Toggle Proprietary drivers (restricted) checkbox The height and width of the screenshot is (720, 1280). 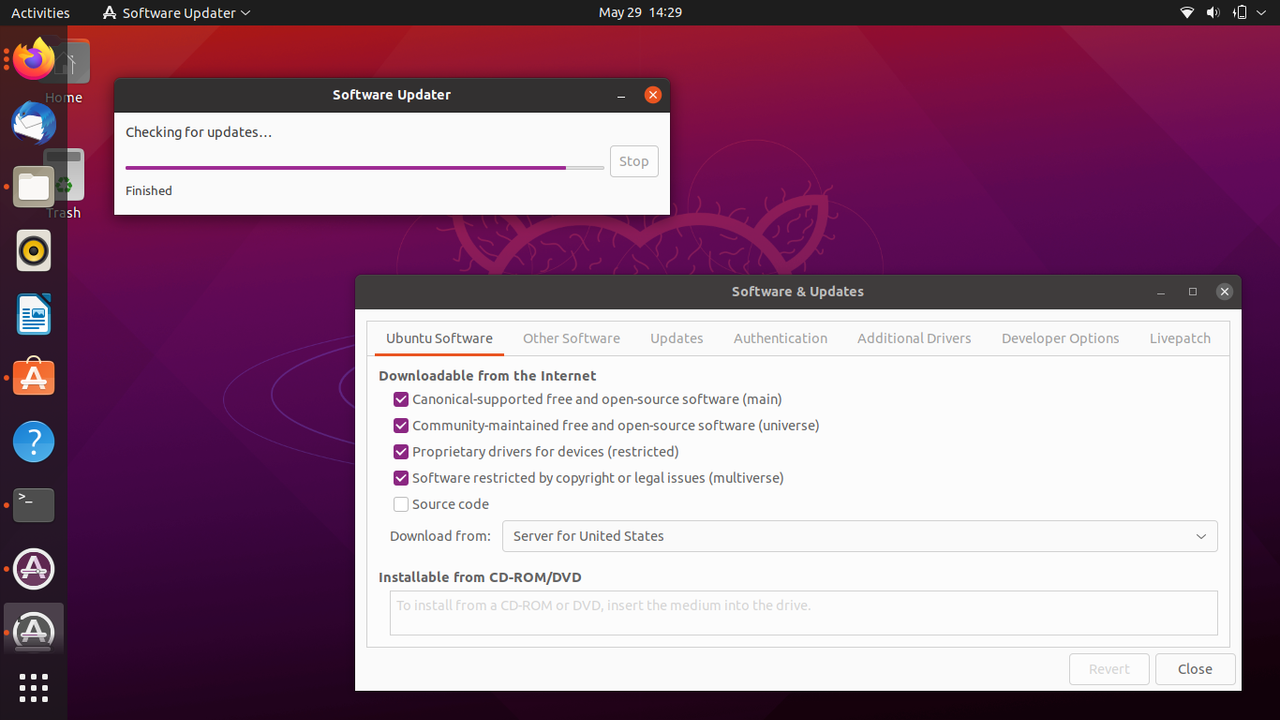(x=401, y=452)
